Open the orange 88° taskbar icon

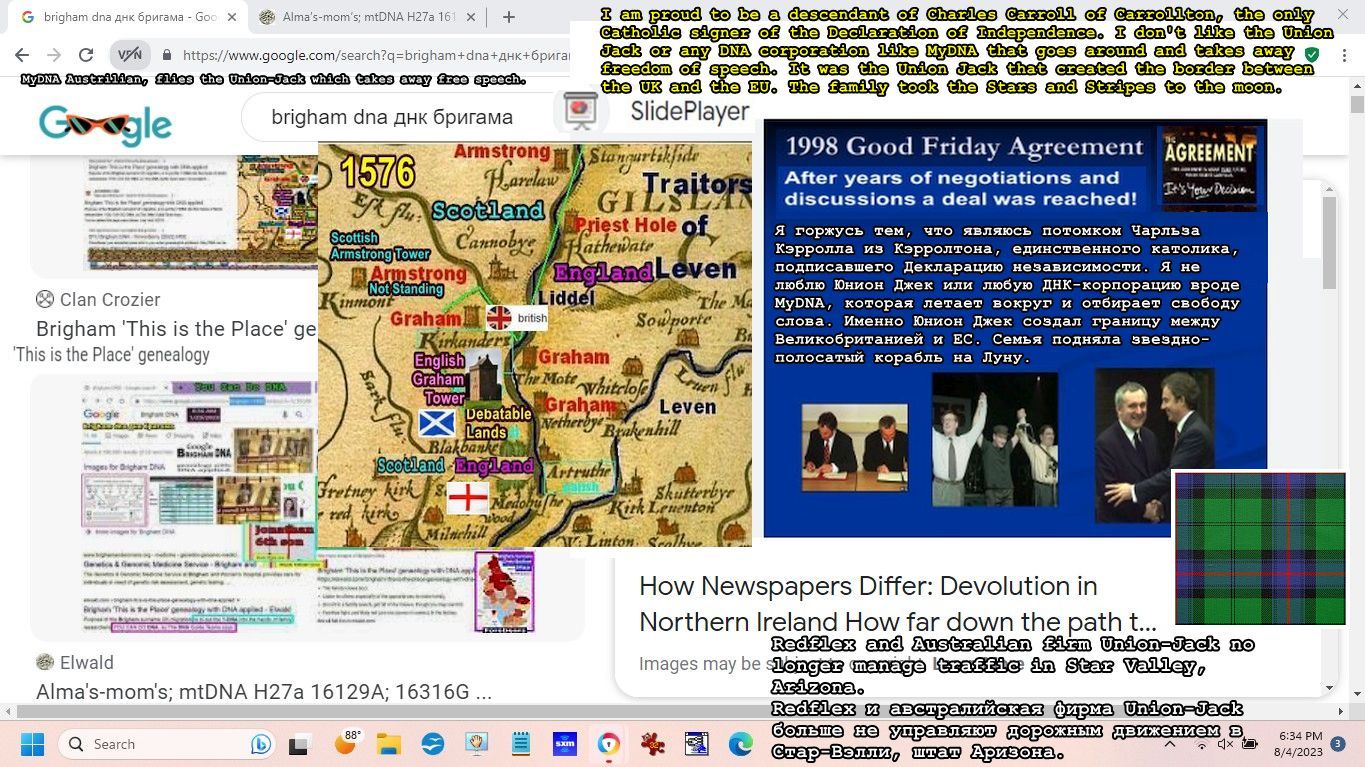pos(346,744)
